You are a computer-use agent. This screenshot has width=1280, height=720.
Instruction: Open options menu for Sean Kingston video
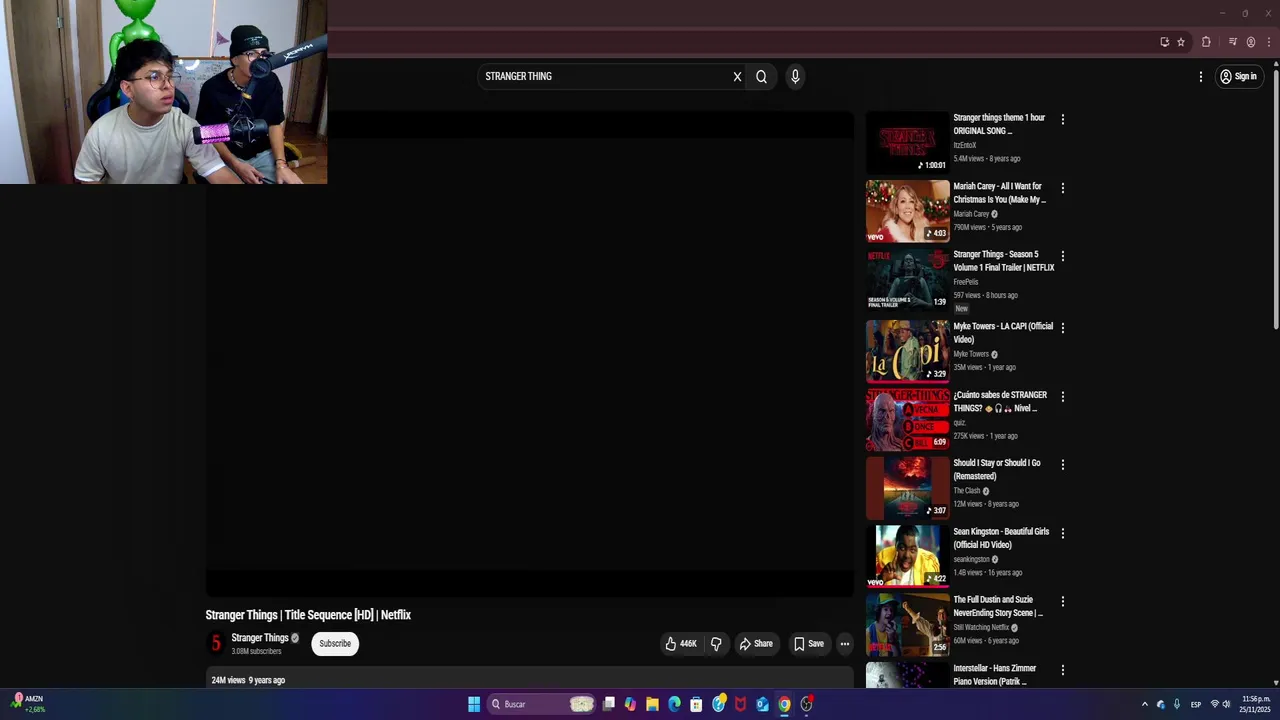coord(1062,533)
